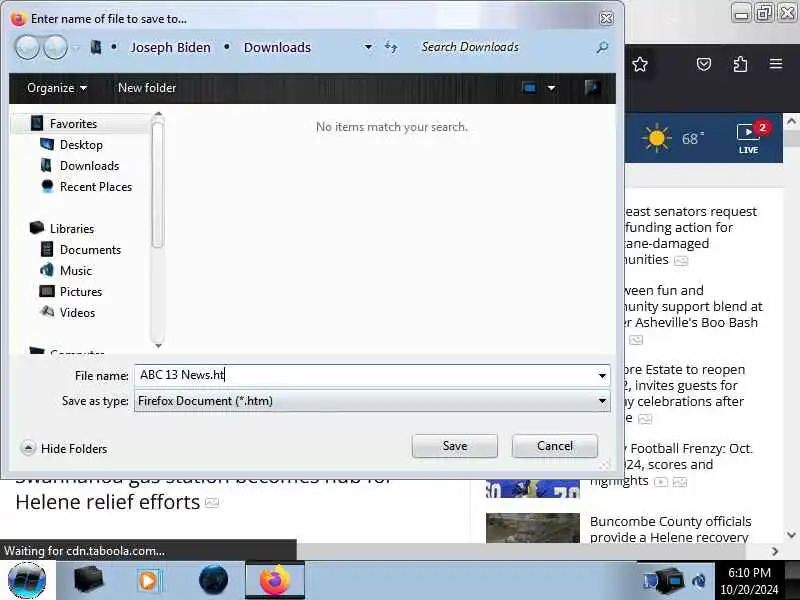Open the Organize menu
This screenshot has width=800, height=600.
click(57, 88)
